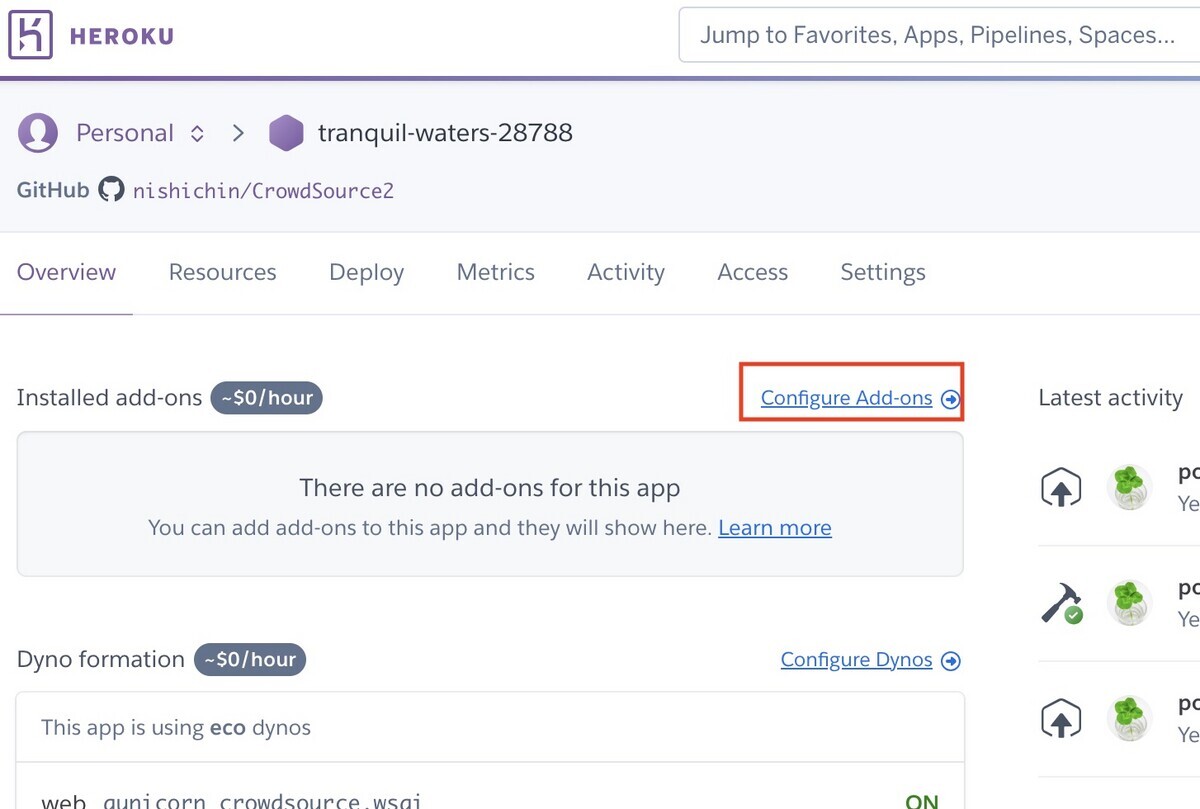Click the personal account avatar icon
Screen dimensions: 1200x809
click(x=37, y=132)
